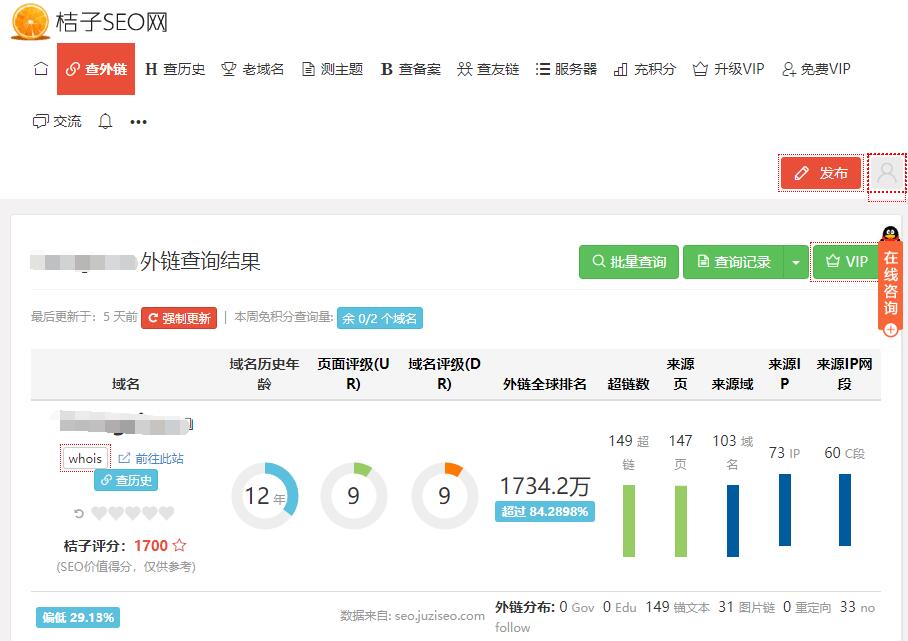Click the 偏低 29.13% badge
908x641 pixels.
pyautogui.click(x=78, y=617)
